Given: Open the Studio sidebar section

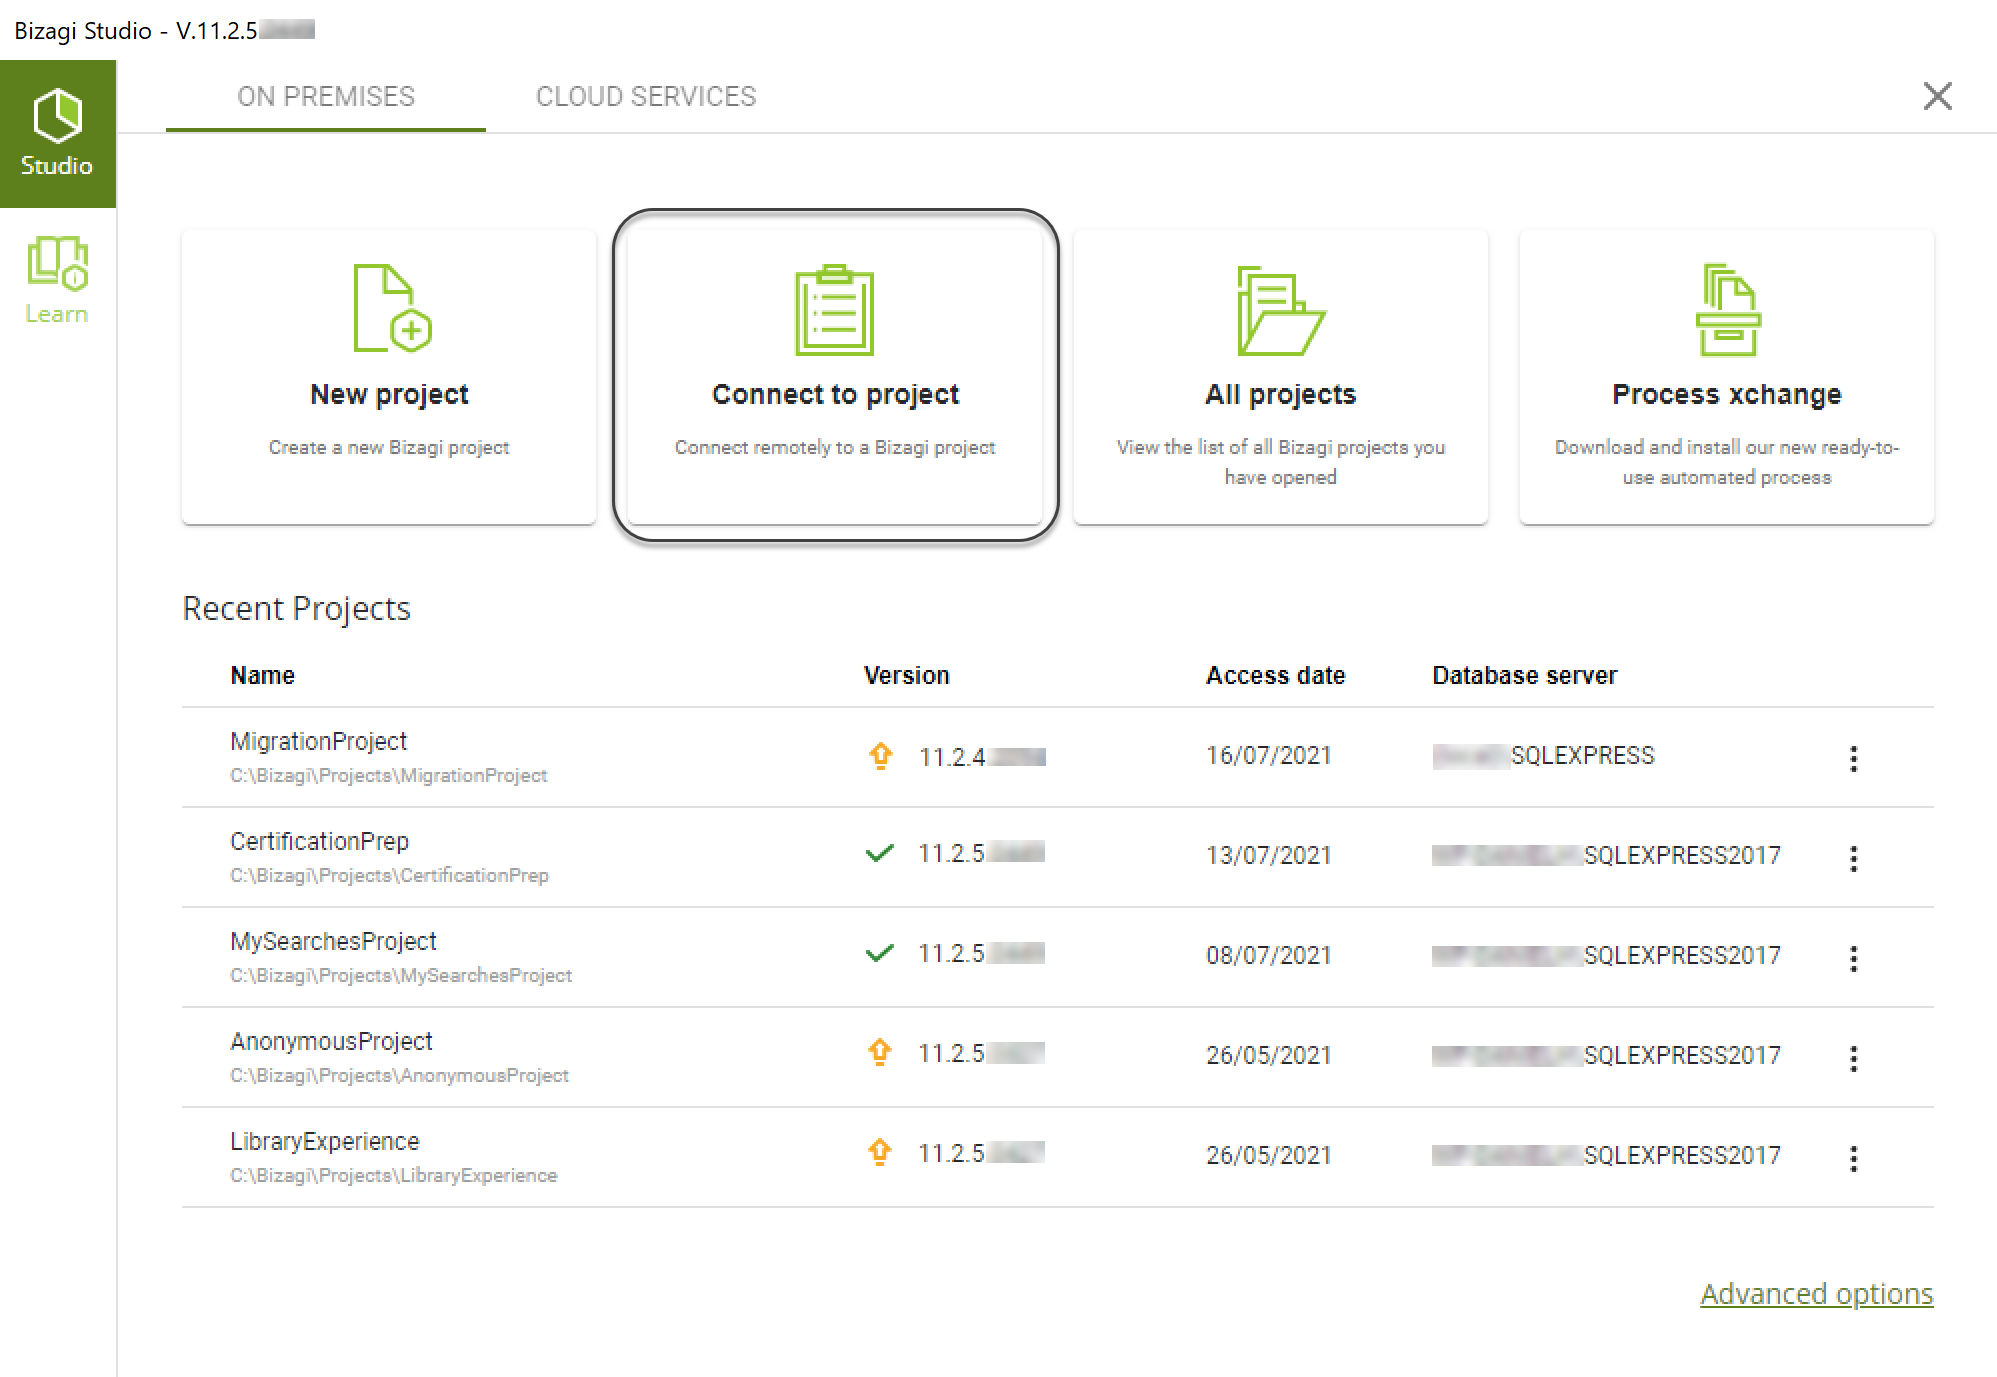Looking at the screenshot, I should (x=57, y=134).
